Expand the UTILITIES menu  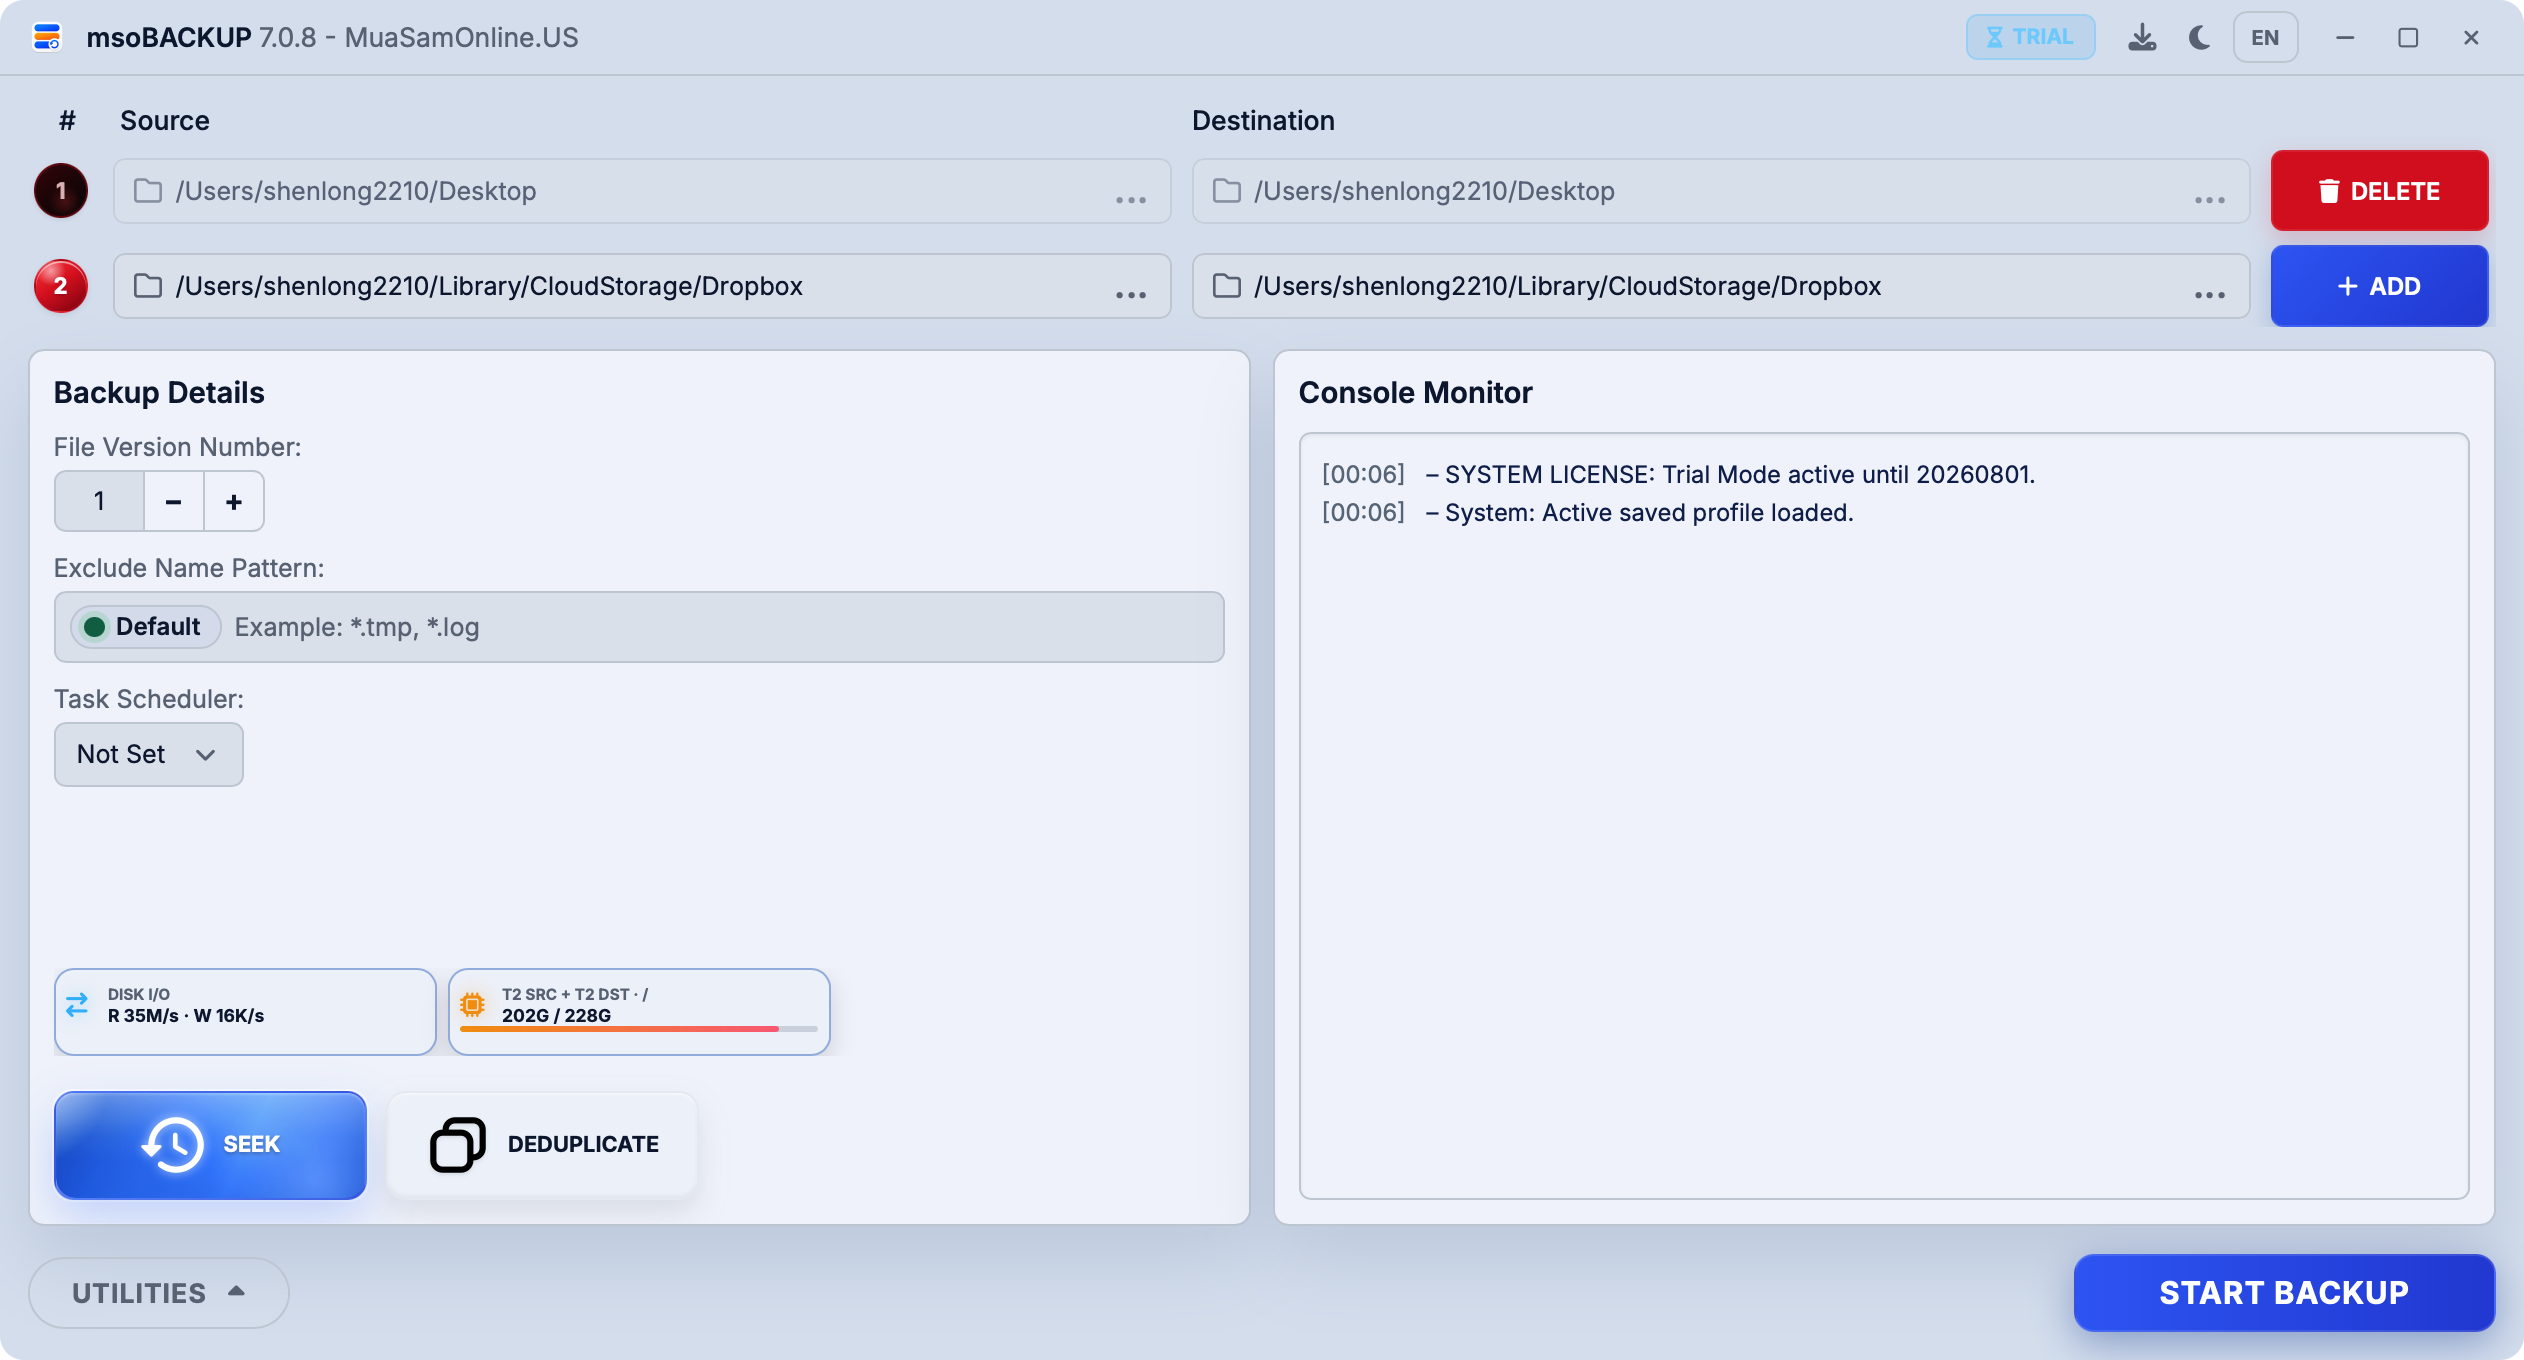[x=159, y=1293]
